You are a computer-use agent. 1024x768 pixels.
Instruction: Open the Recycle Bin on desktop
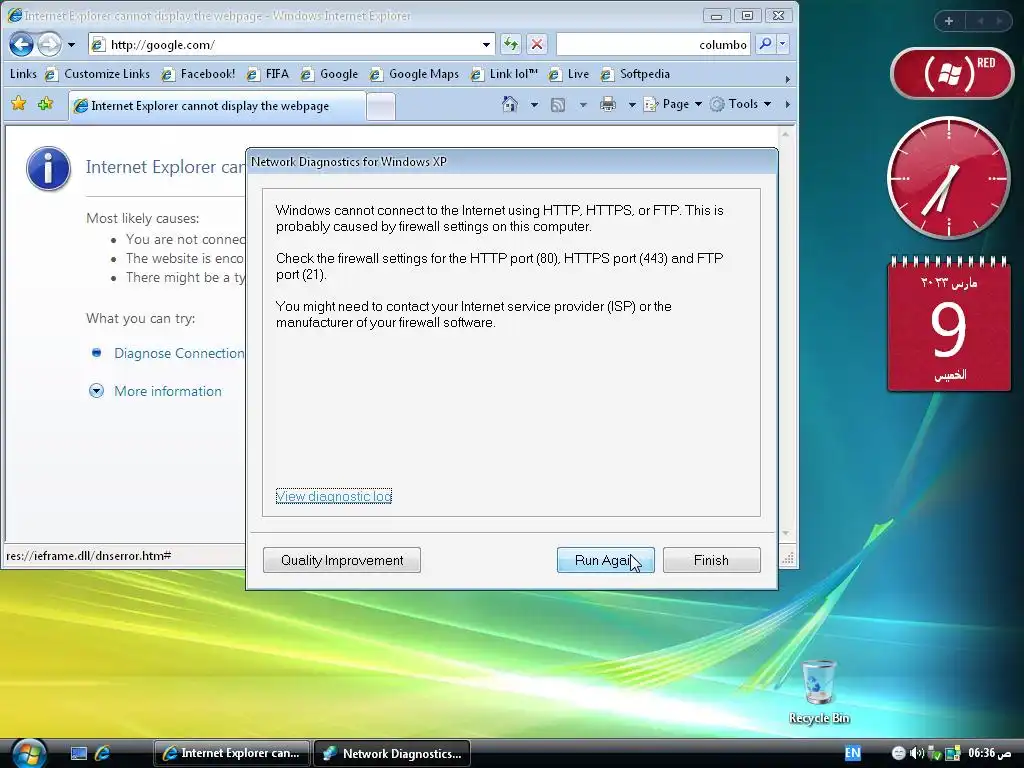[819, 692]
